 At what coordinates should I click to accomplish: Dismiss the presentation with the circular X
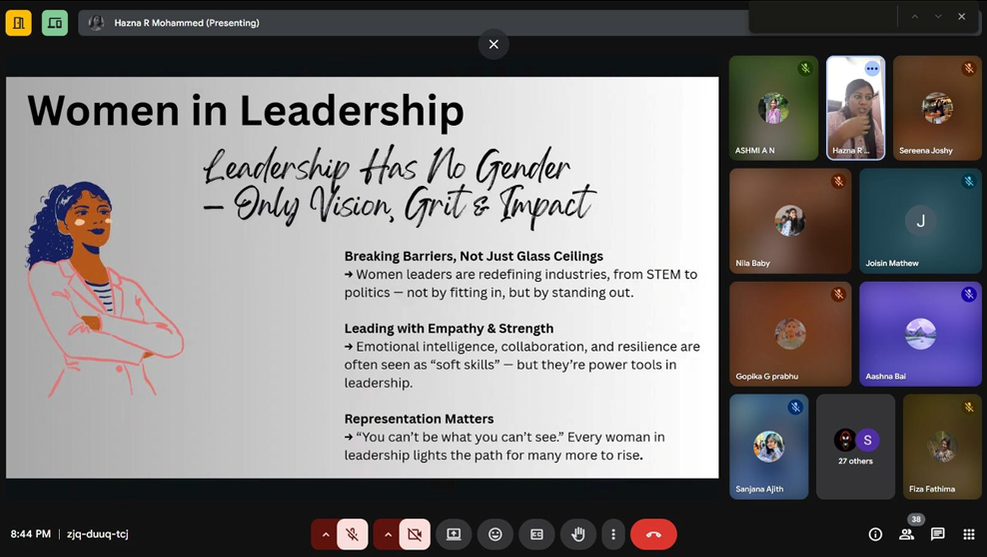pos(494,44)
